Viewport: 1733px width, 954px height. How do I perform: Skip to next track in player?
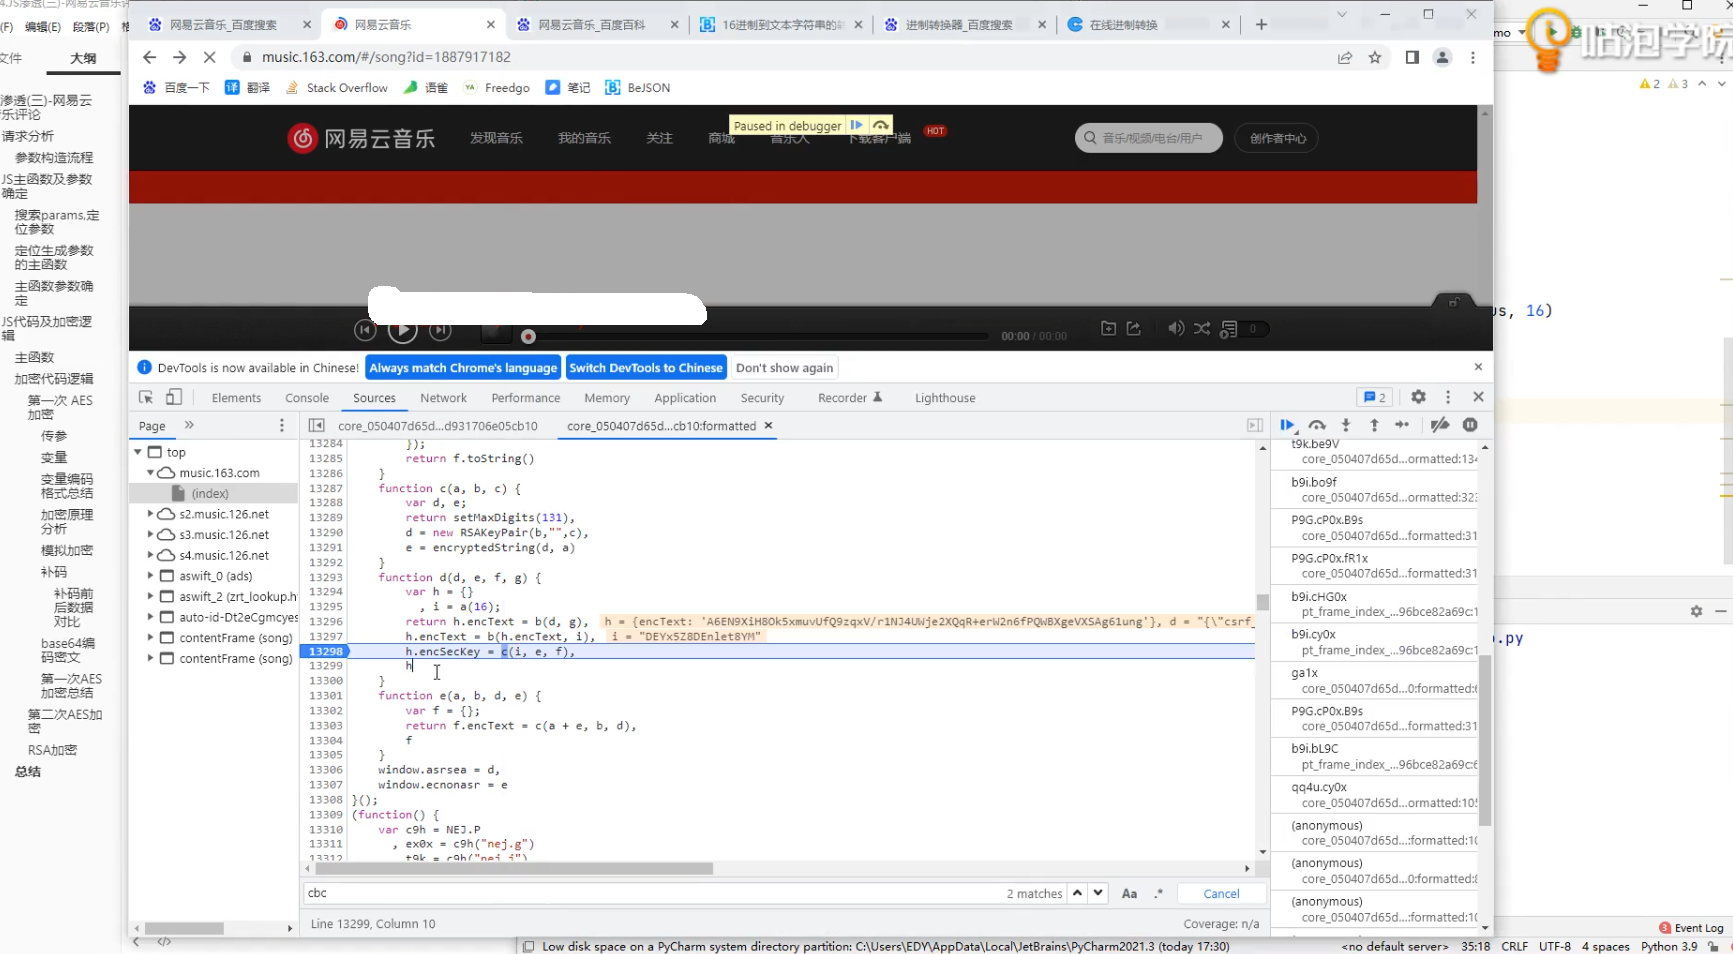click(x=440, y=329)
